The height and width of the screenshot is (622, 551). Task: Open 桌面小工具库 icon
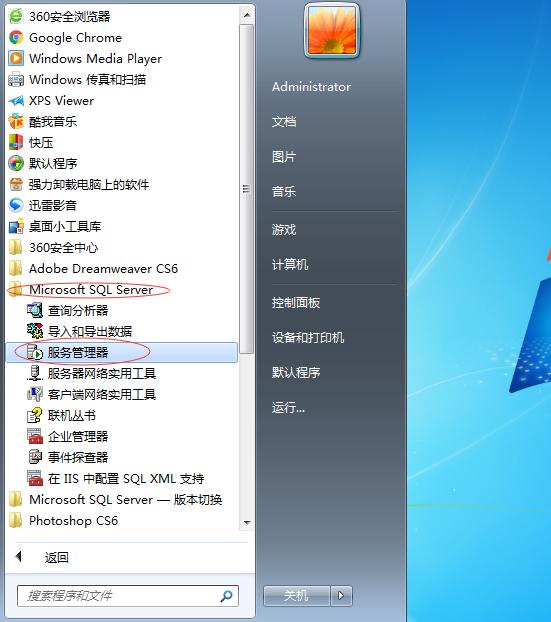[x=16, y=227]
